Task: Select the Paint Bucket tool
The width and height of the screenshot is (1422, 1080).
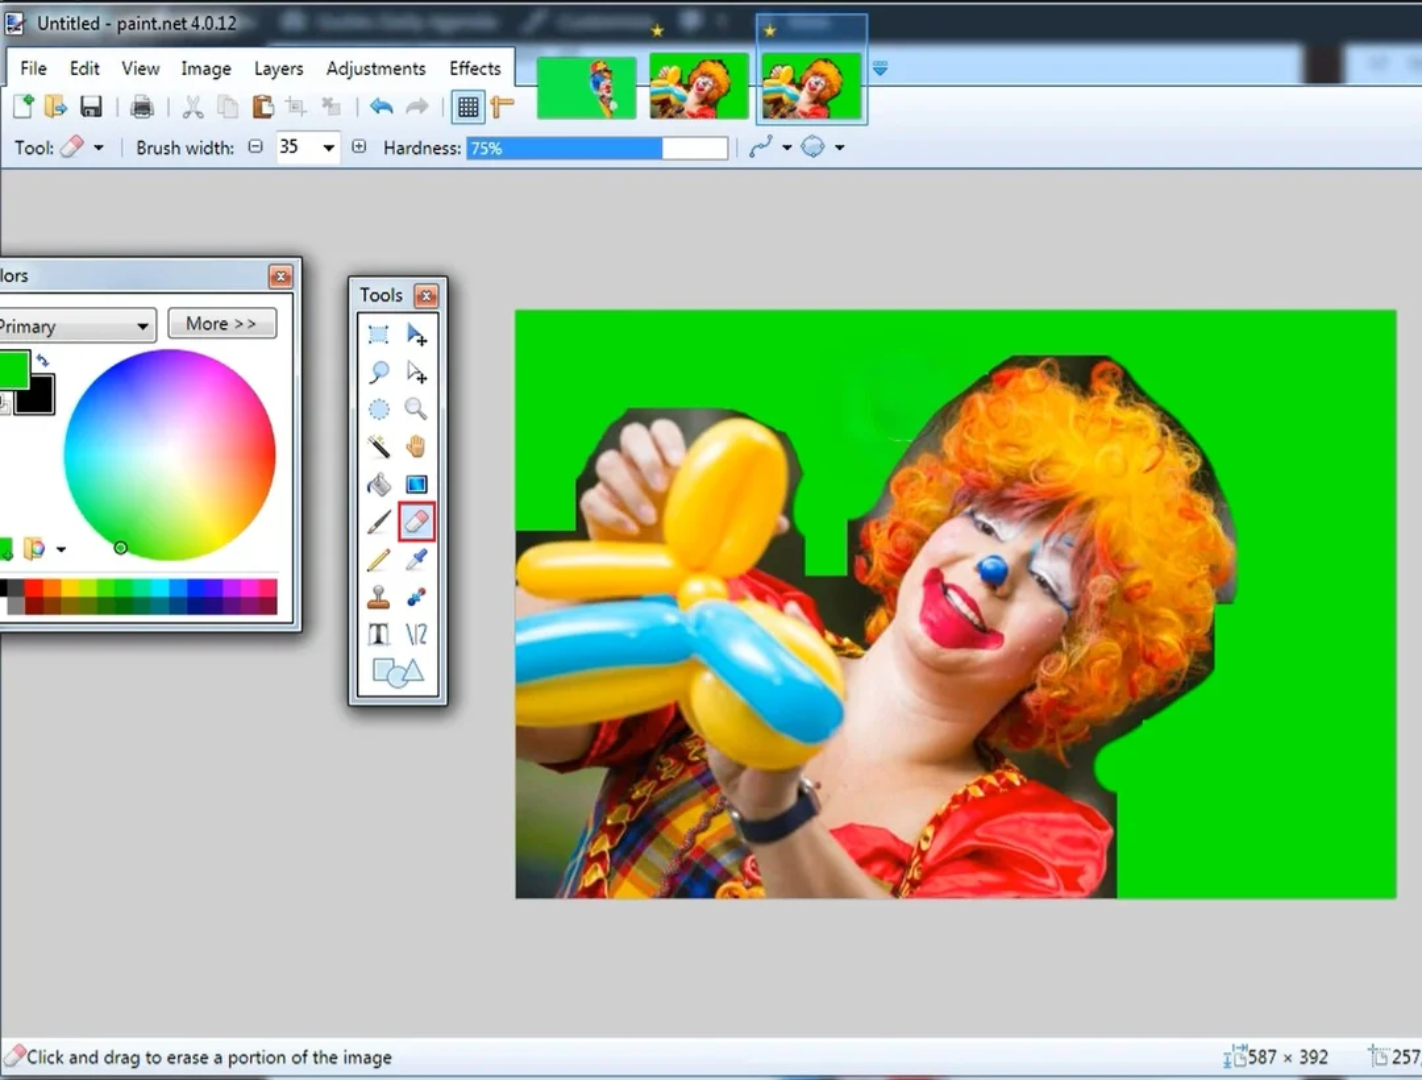Action: click(x=379, y=484)
